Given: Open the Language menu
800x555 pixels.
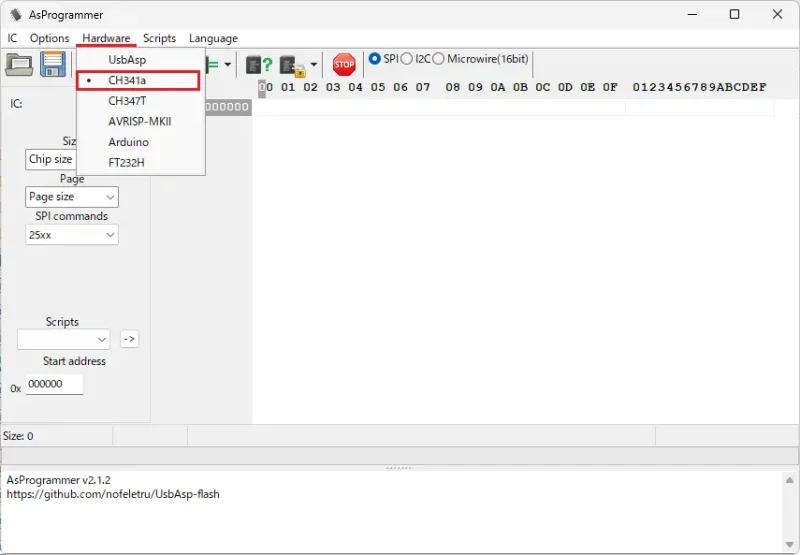Looking at the screenshot, I should pos(213,38).
